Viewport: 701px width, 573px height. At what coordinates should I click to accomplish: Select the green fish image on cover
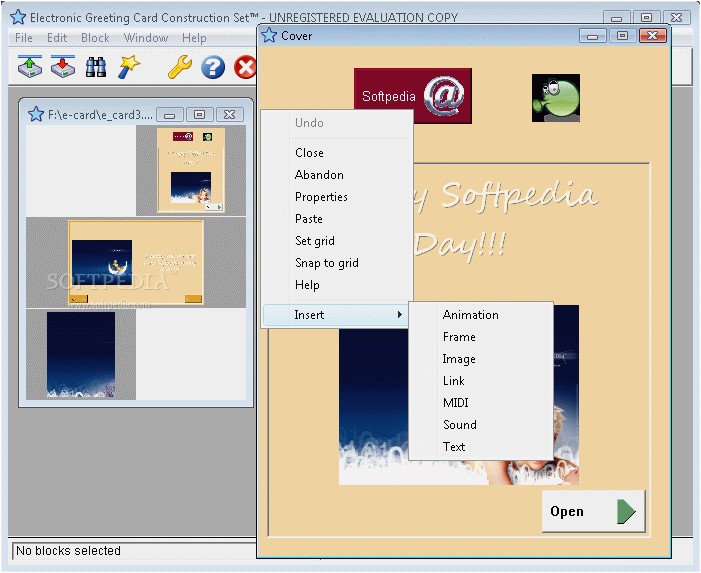pyautogui.click(x=556, y=98)
